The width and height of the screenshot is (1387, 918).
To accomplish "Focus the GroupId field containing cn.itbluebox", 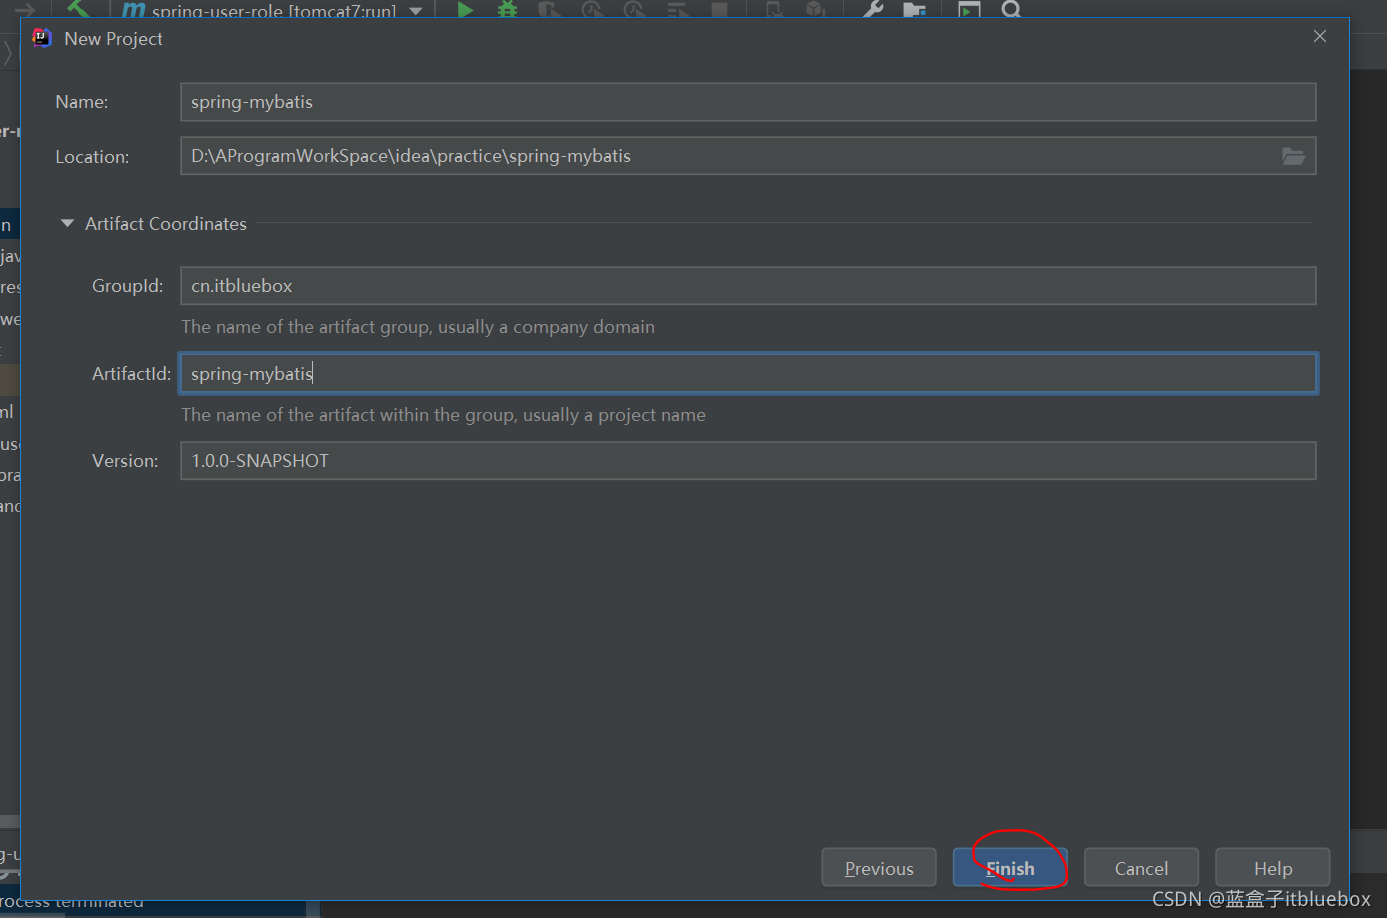I will tap(748, 286).
